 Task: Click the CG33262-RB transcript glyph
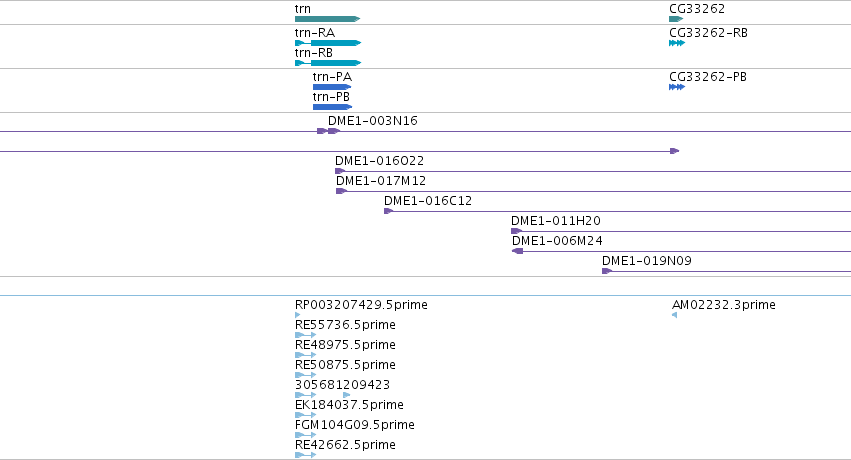[677, 43]
